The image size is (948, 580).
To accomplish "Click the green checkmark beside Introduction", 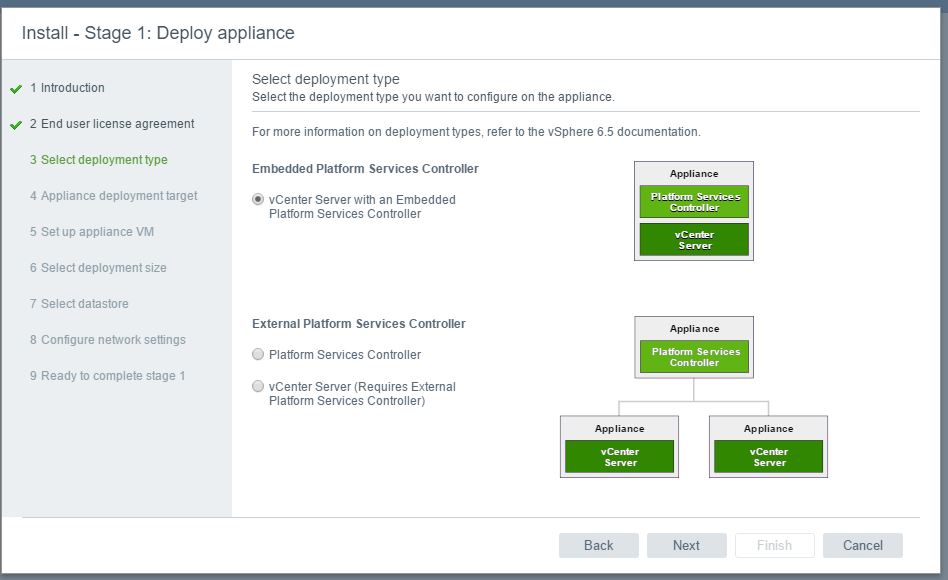I will 16,89.
